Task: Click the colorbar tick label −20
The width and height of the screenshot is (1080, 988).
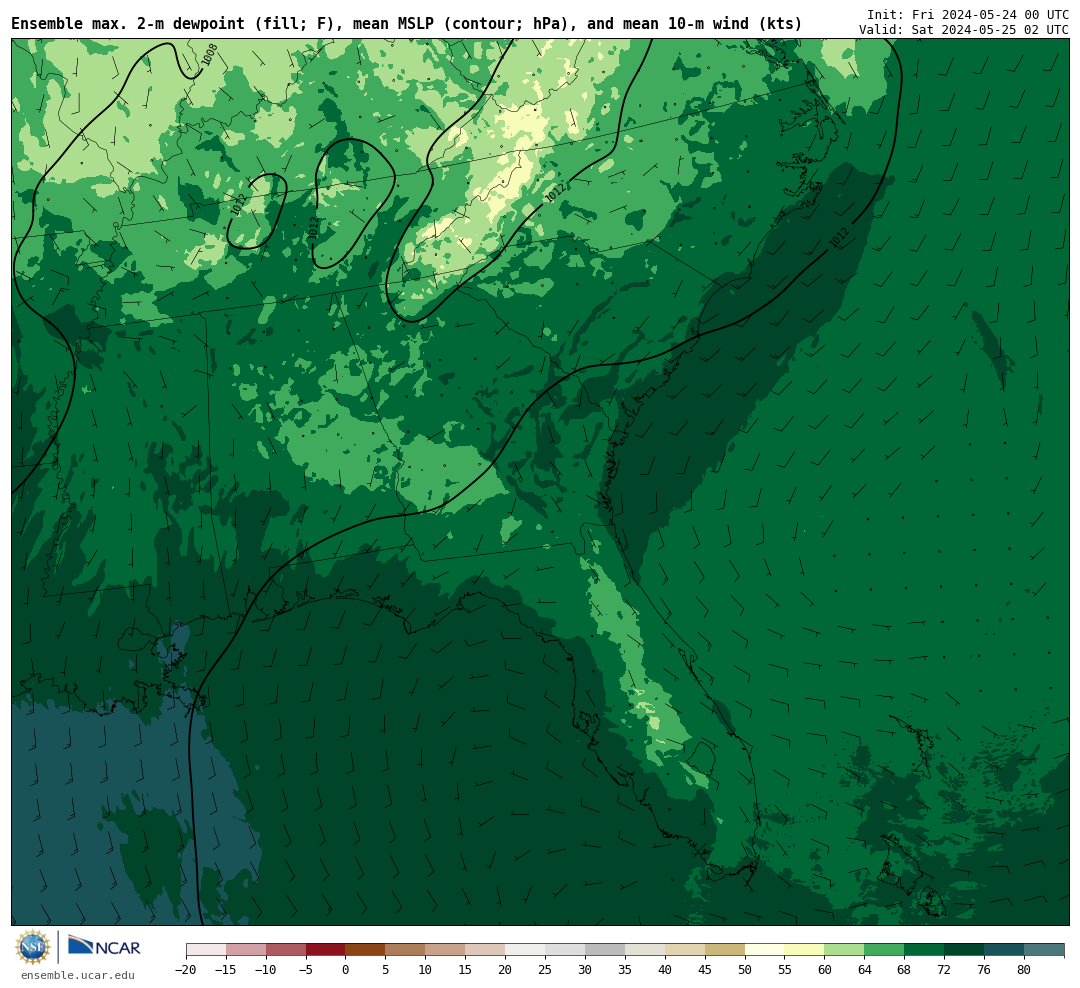Action: click(186, 969)
